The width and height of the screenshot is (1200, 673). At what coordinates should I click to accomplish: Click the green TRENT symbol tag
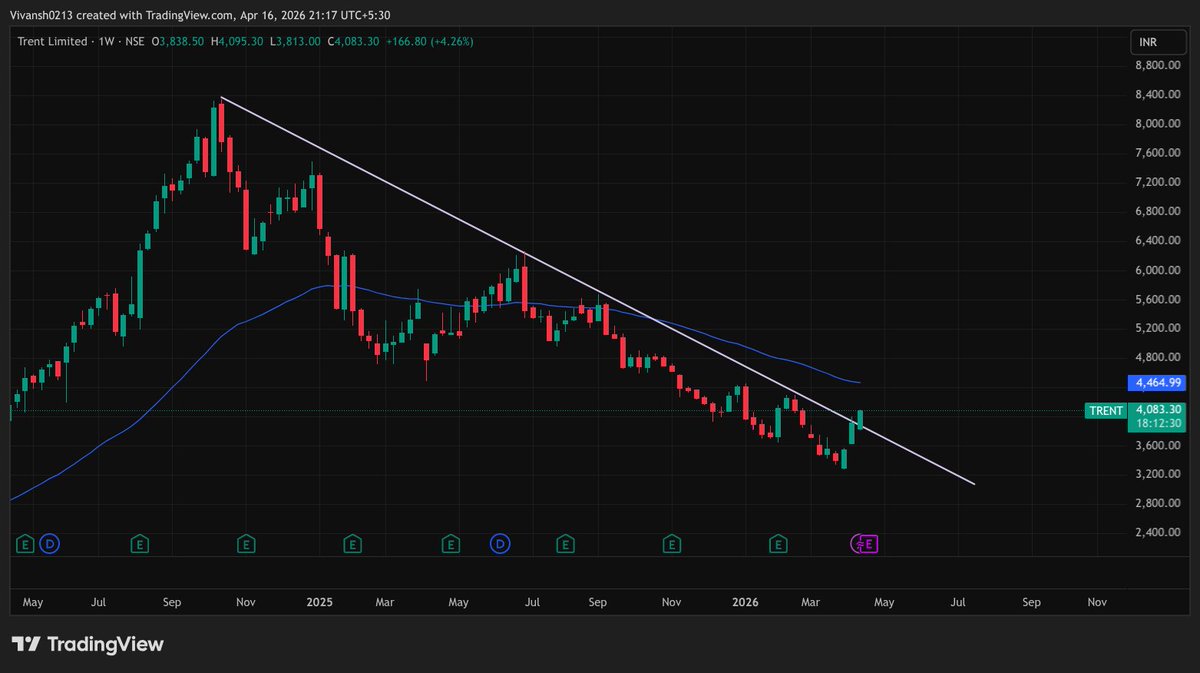click(x=1104, y=410)
